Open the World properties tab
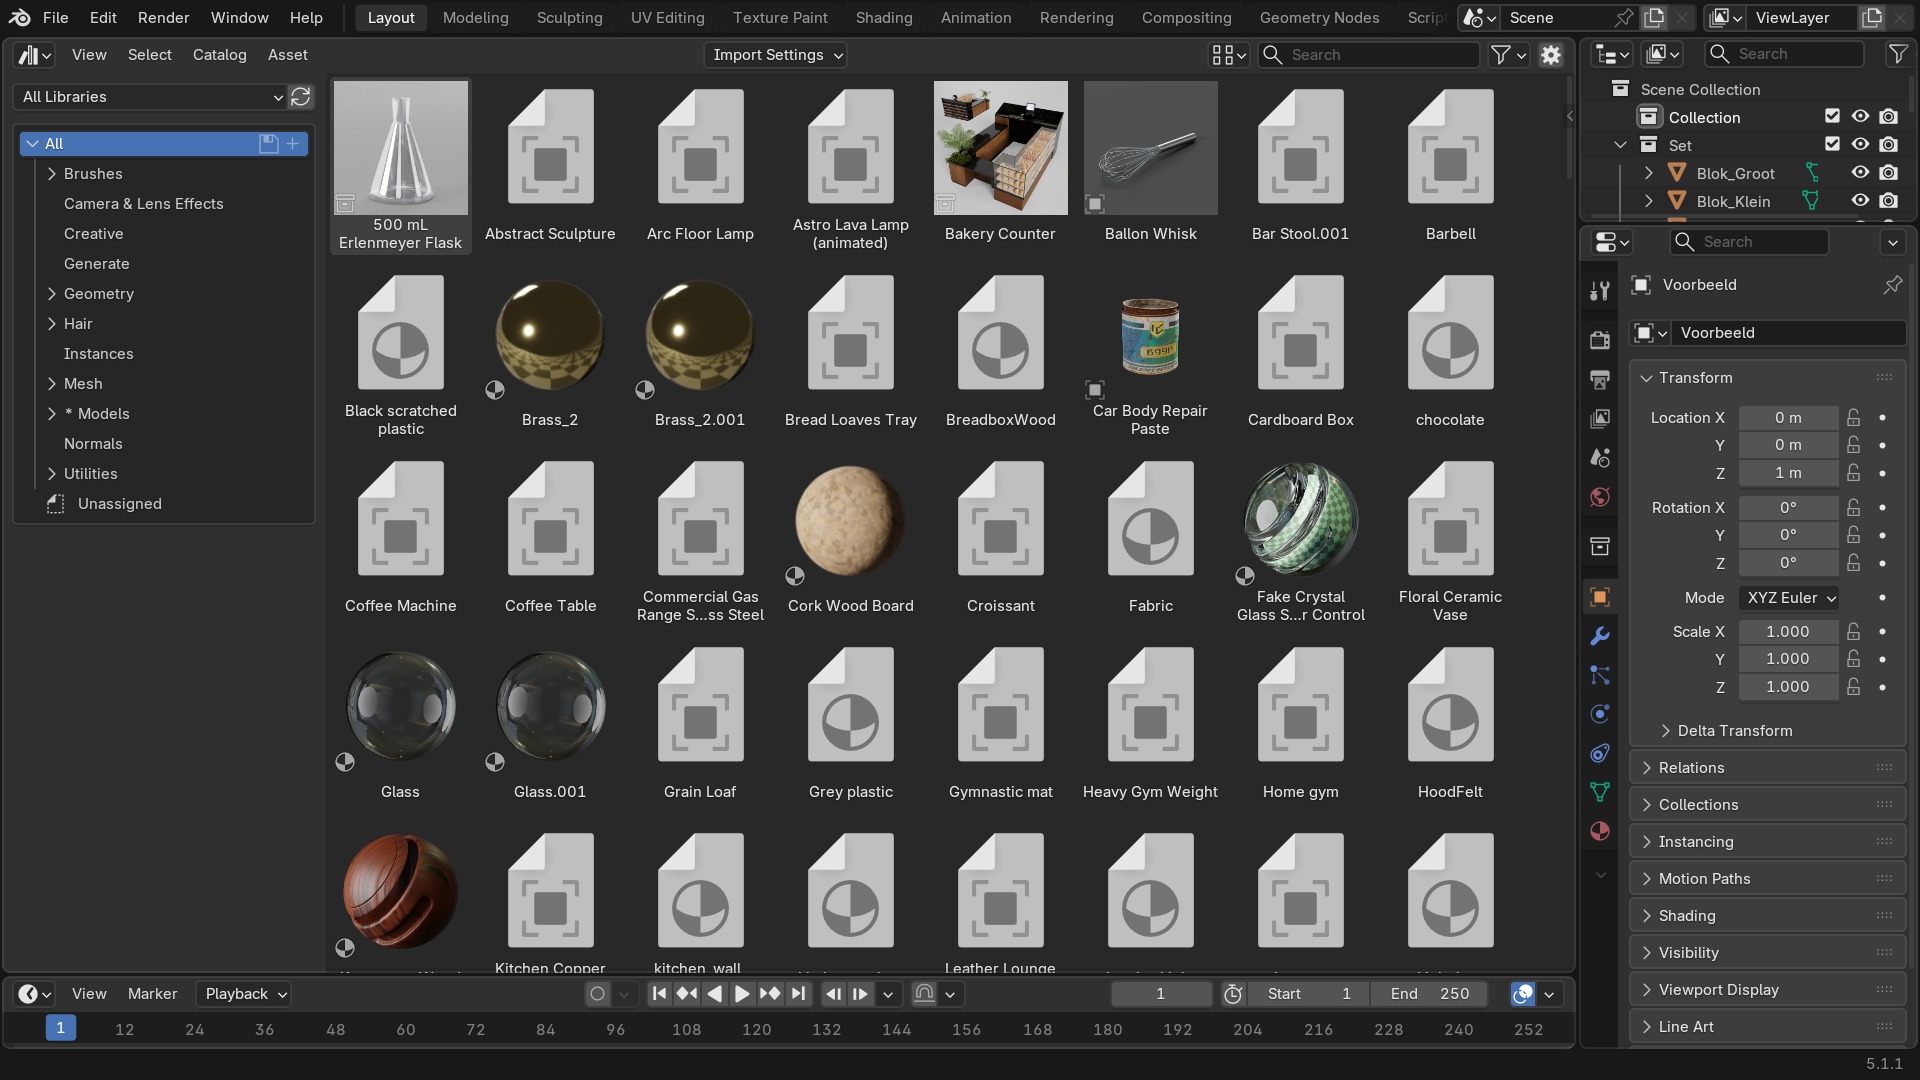The image size is (1920, 1080). click(1600, 497)
